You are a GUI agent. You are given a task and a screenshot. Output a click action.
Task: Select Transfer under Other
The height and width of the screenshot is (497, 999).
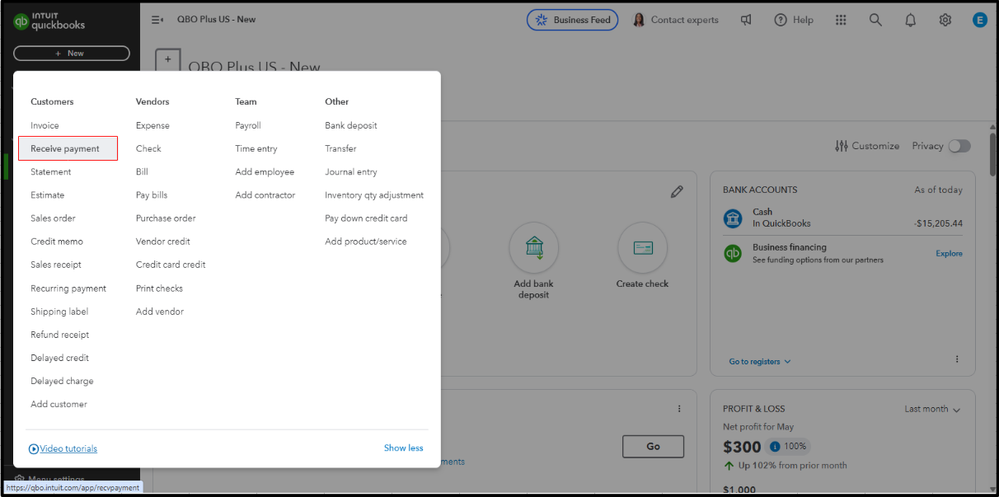coord(341,148)
